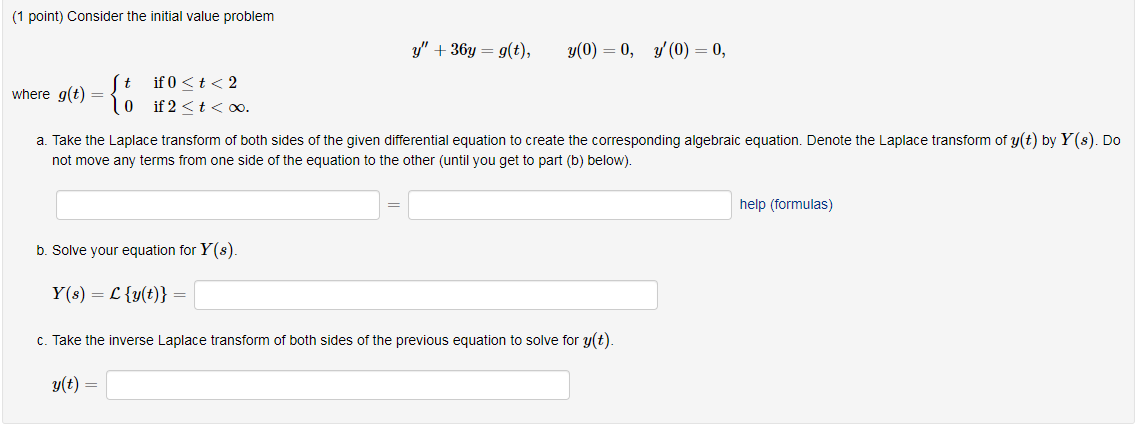Open the help (formulas) link
The height and width of the screenshot is (424, 1141).
tap(785, 204)
